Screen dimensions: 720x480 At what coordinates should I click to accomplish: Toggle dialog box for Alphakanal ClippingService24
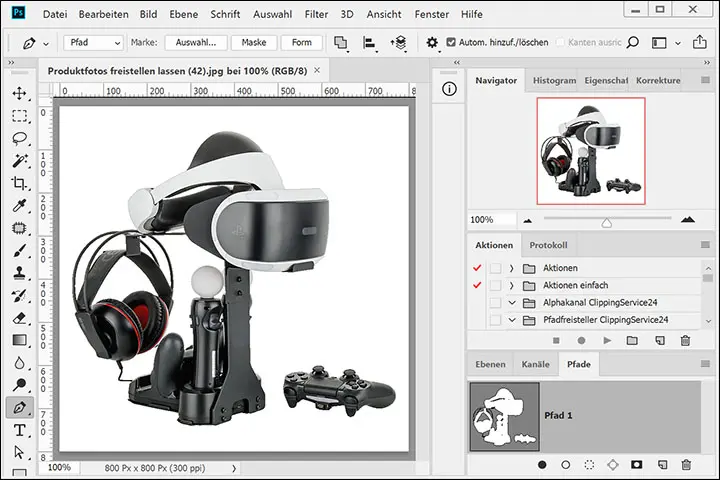click(495, 302)
